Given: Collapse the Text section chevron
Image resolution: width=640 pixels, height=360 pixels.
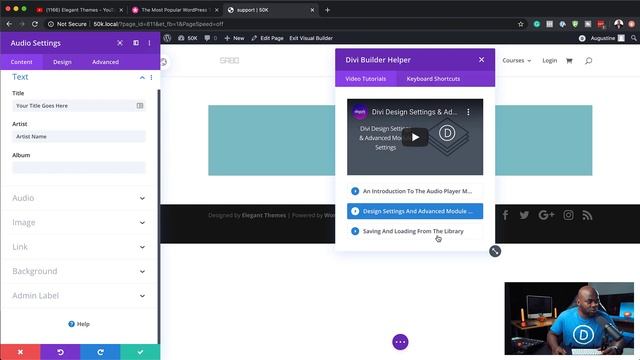Looking at the screenshot, I should coord(142,78).
